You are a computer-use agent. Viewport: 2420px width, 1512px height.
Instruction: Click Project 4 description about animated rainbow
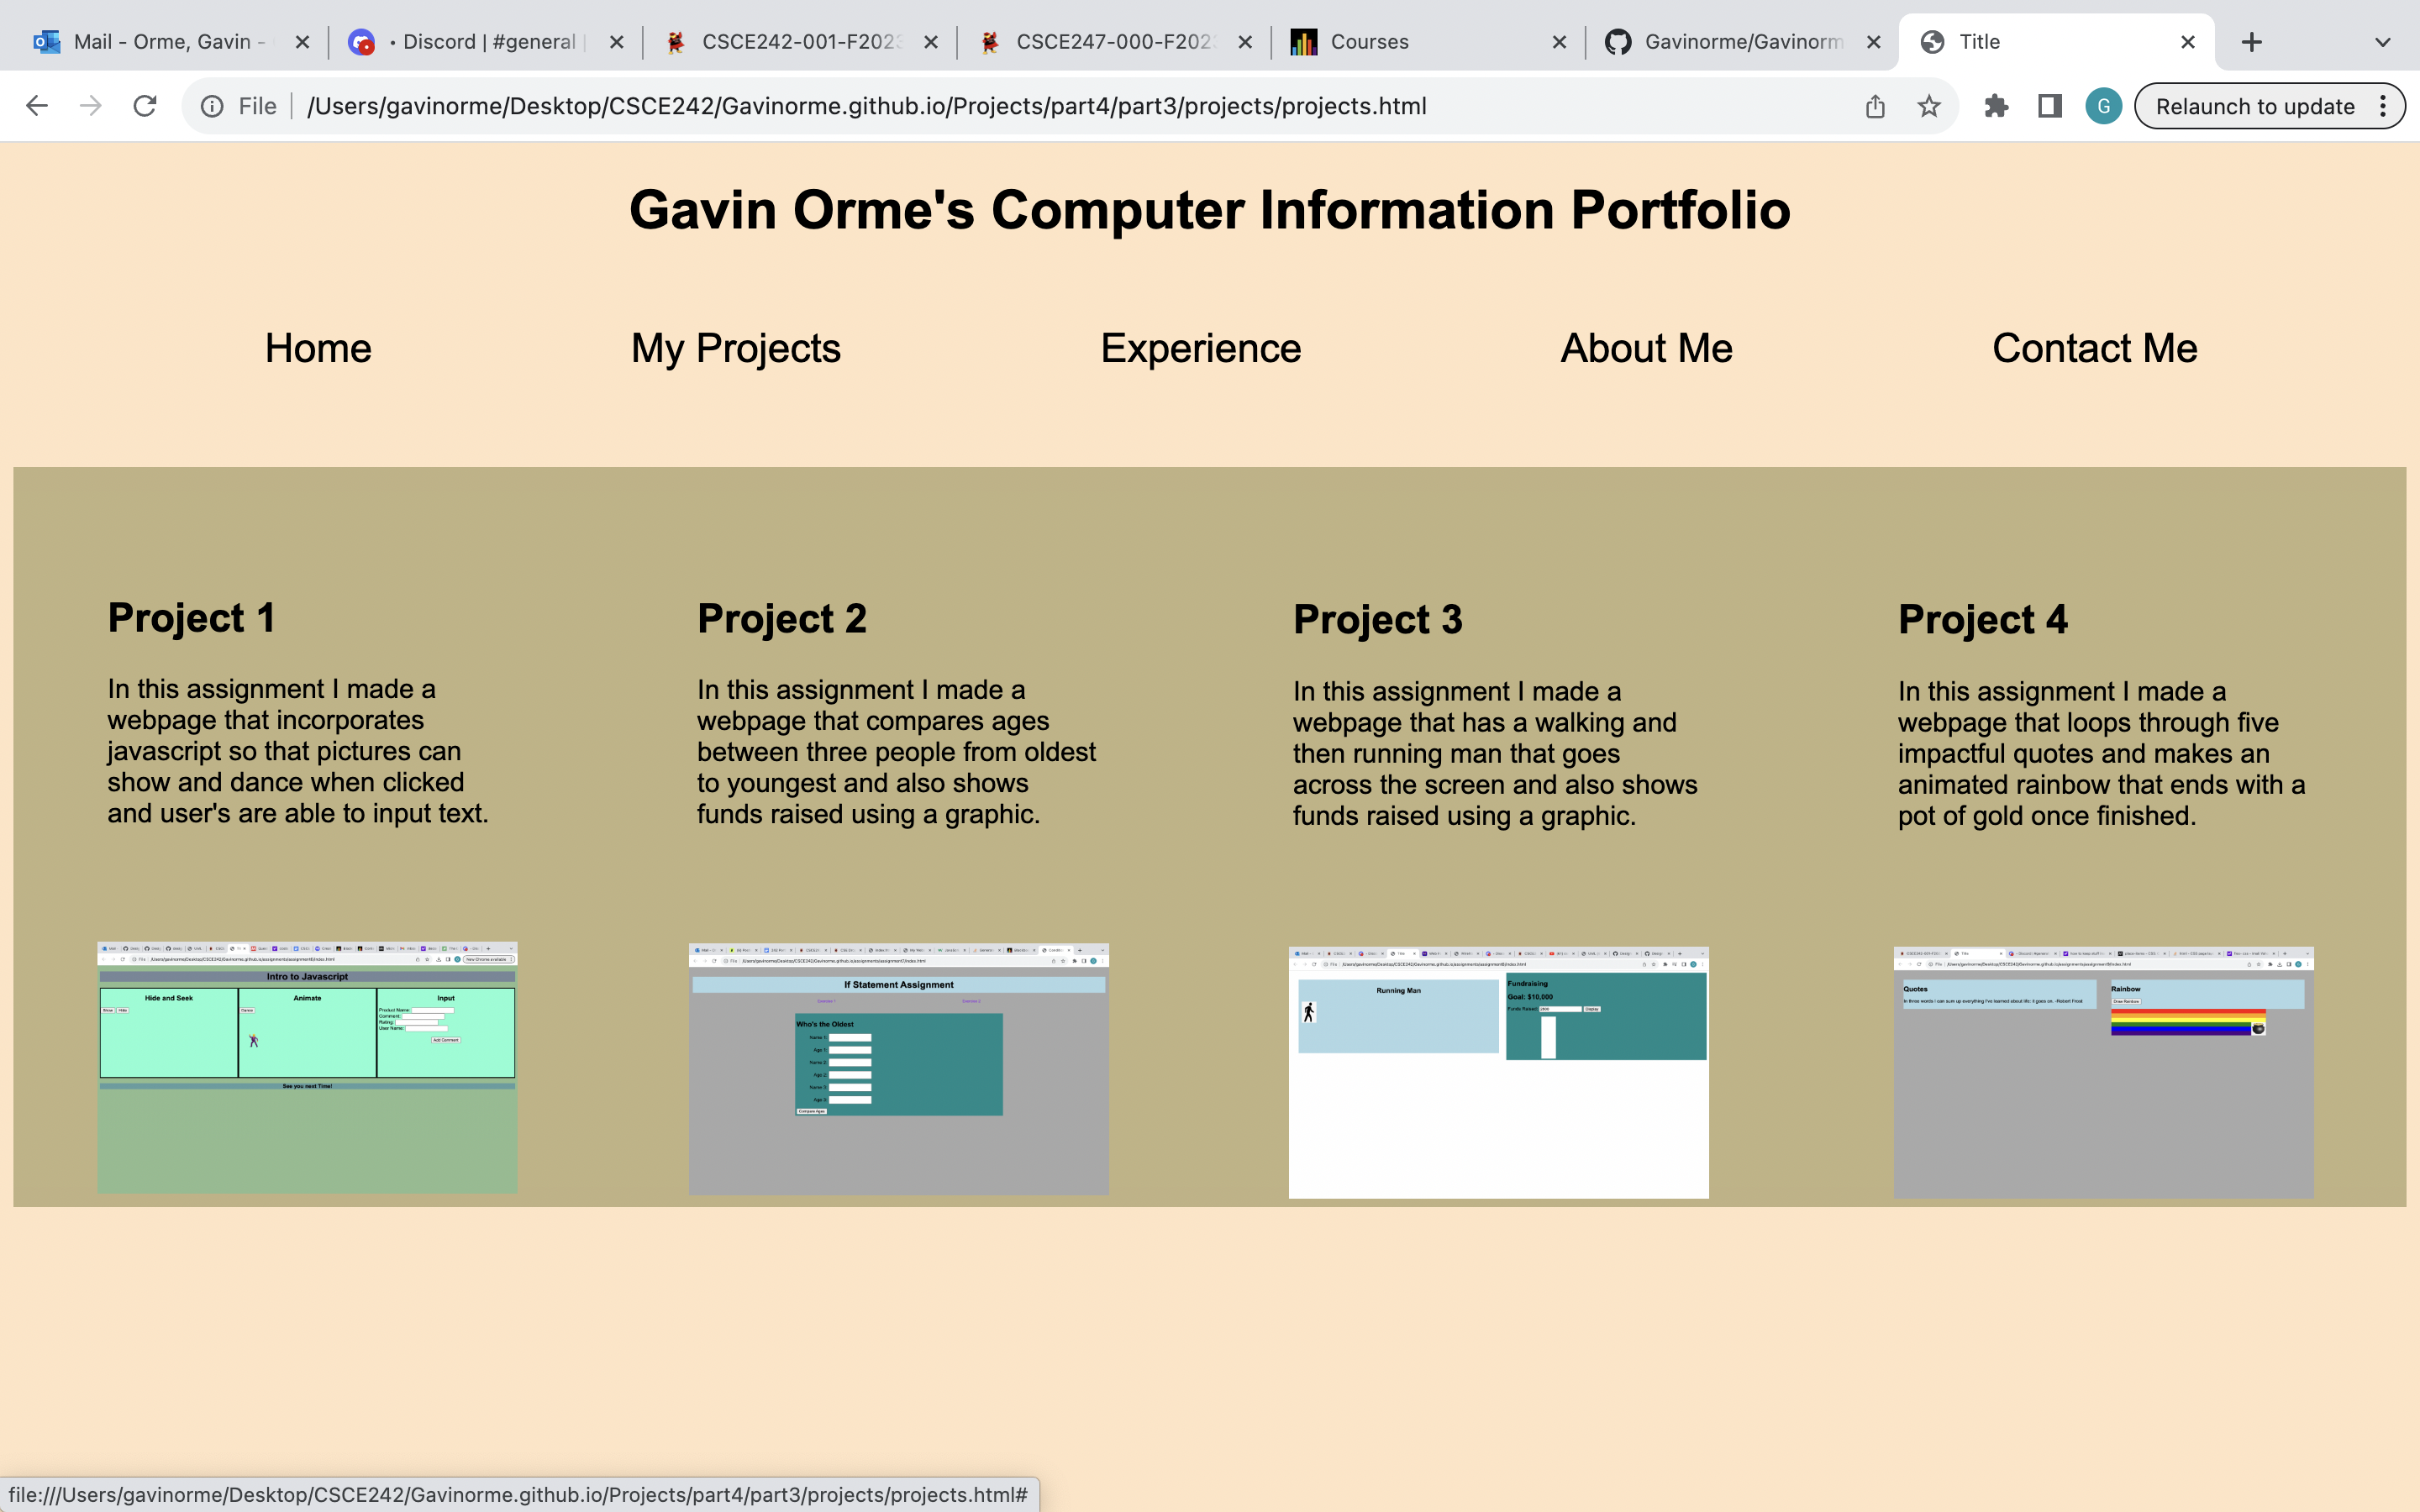(2102, 753)
